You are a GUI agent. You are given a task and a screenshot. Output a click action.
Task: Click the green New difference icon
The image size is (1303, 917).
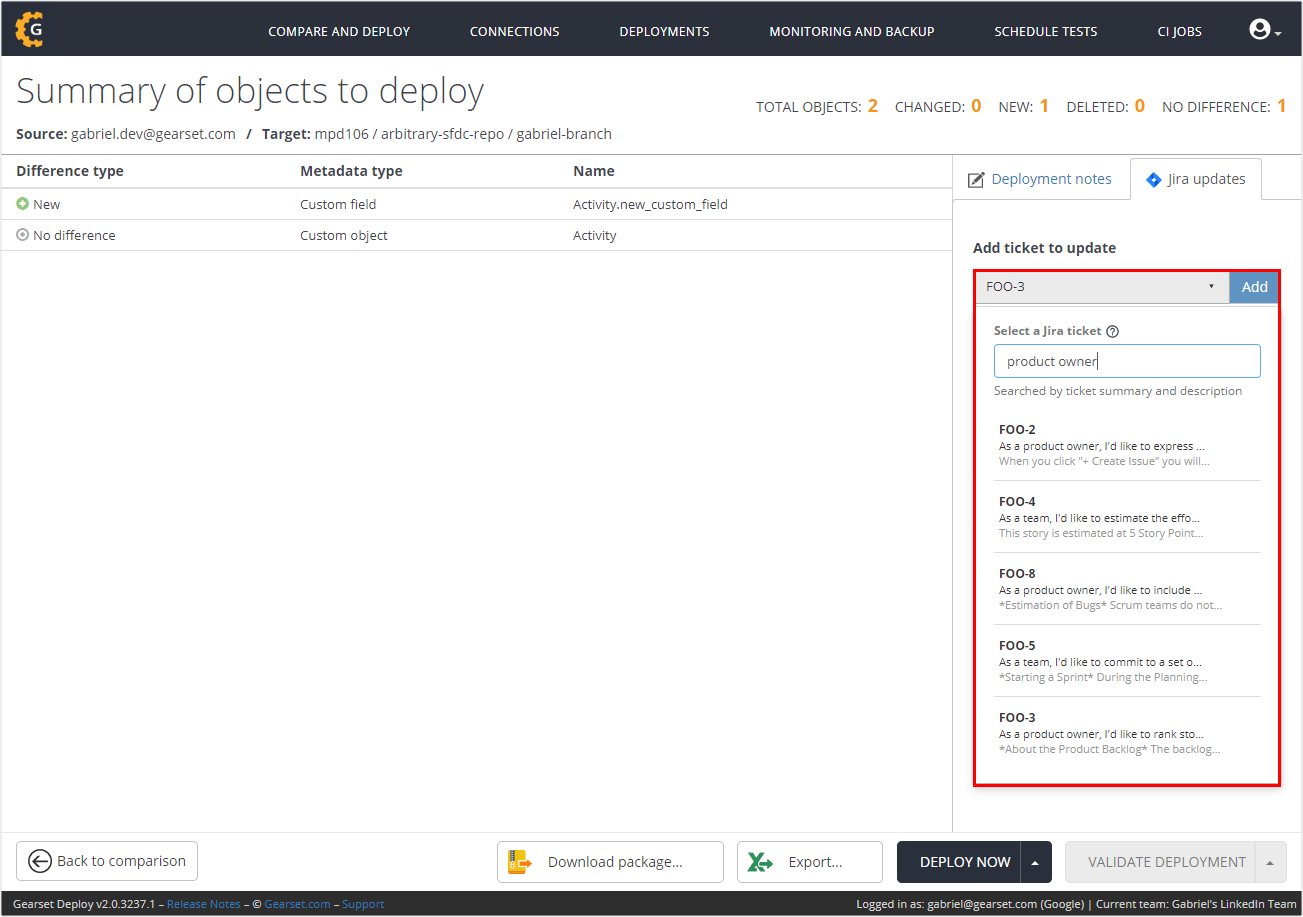tap(23, 204)
